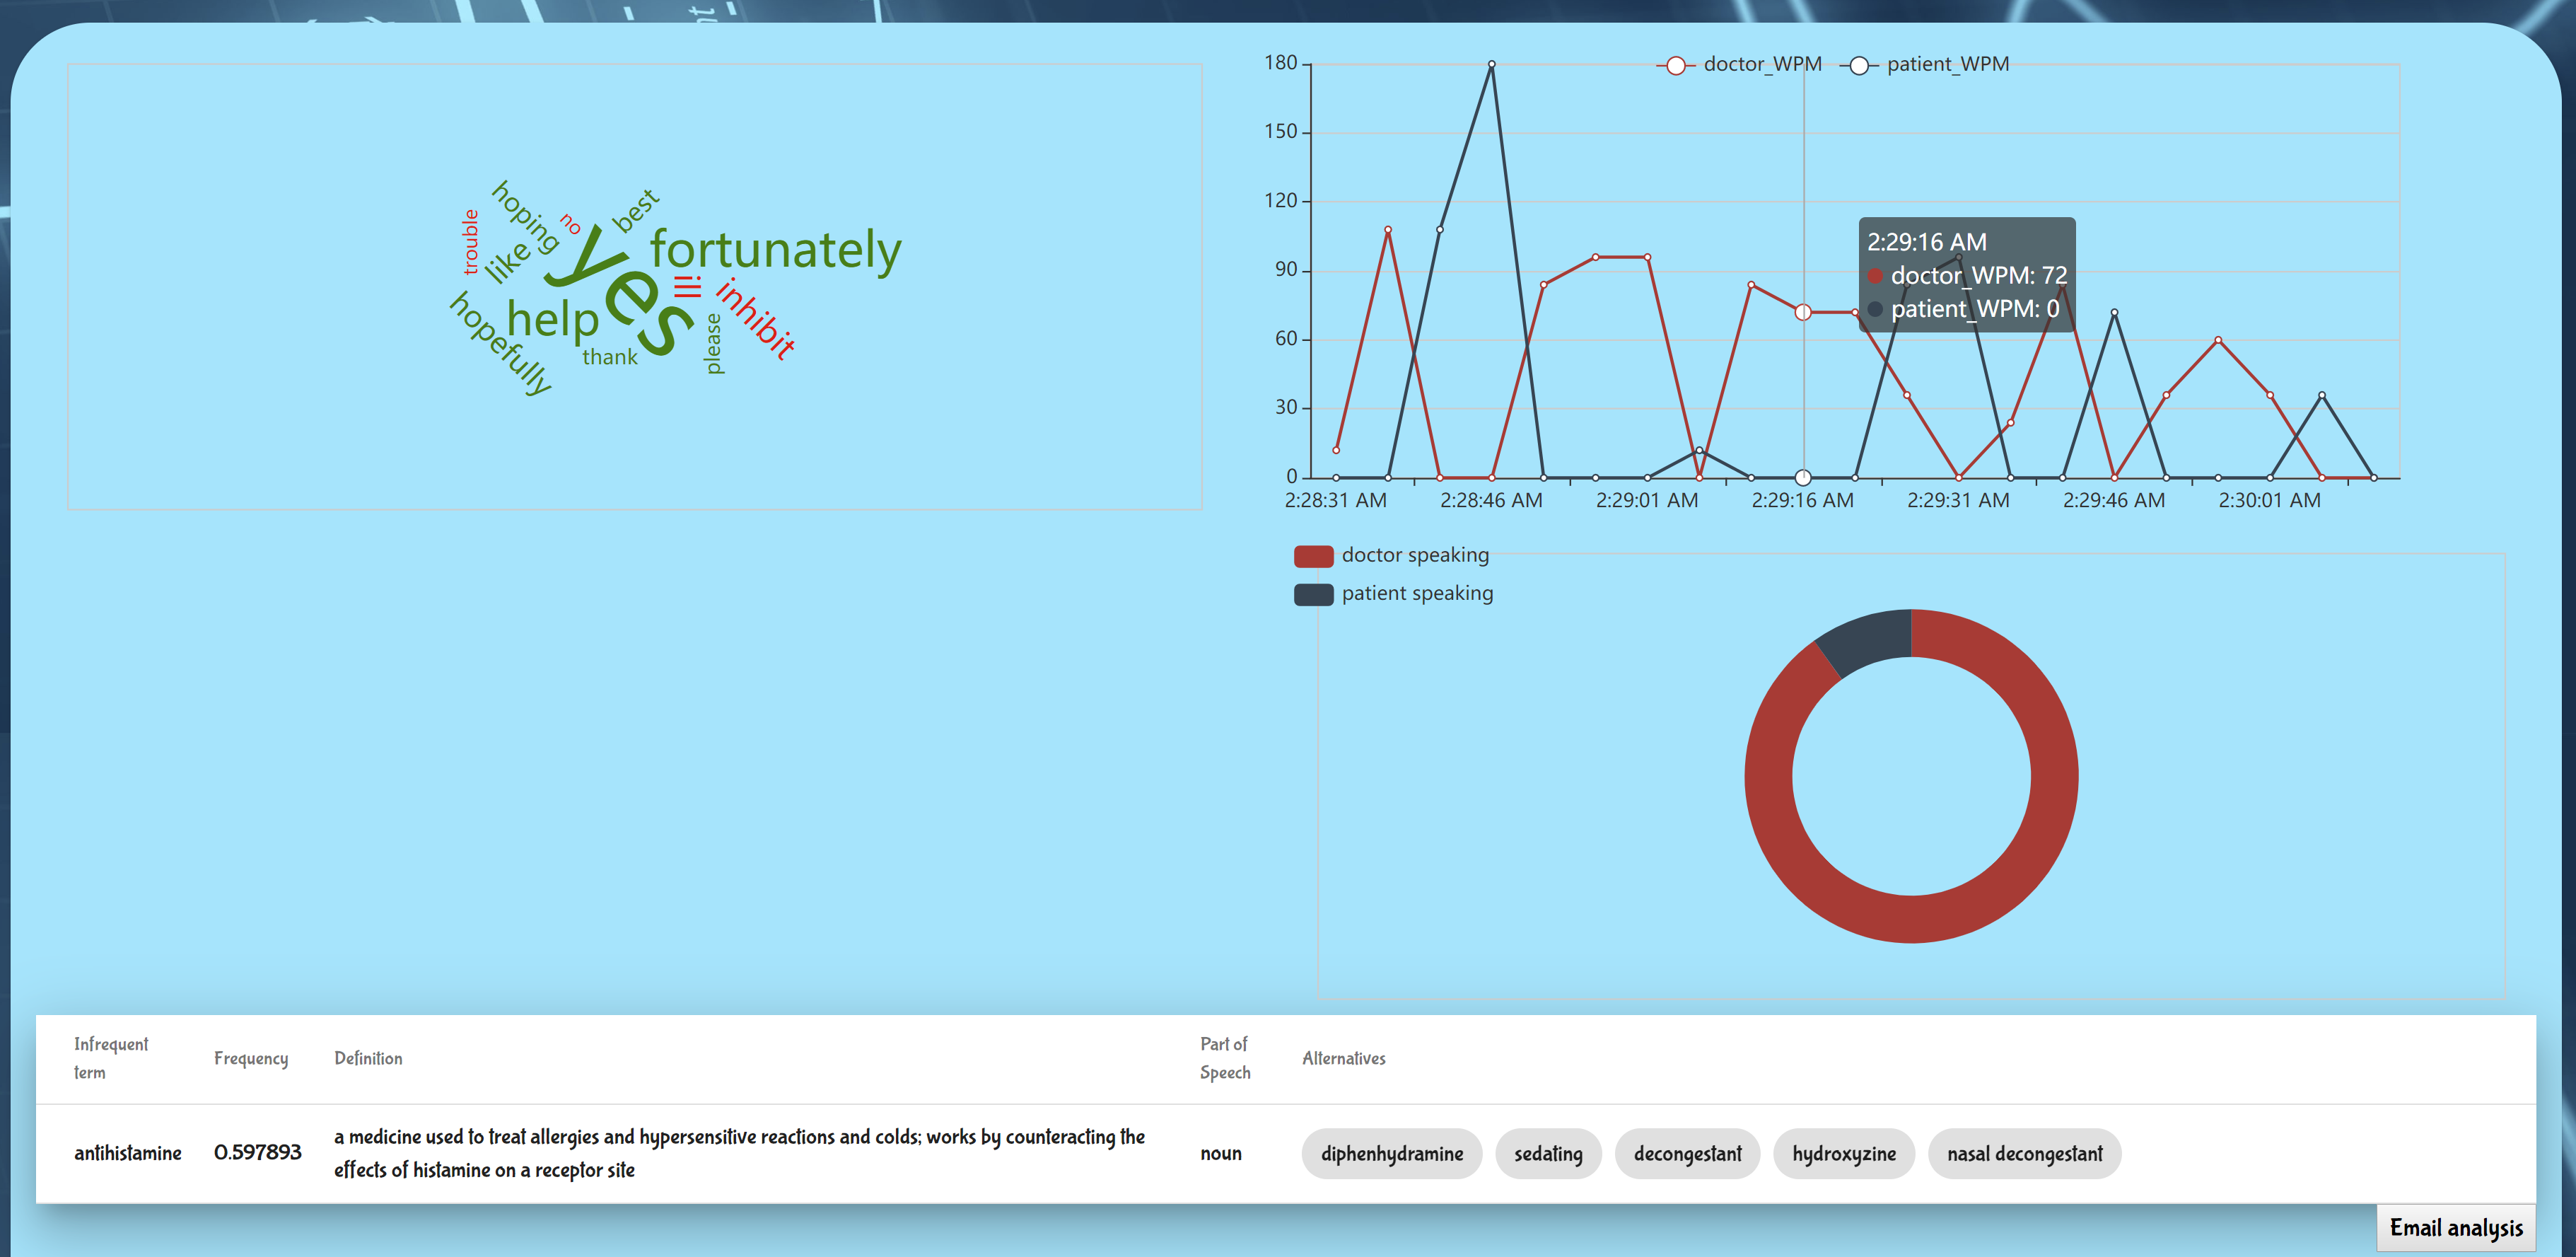2576x1257 pixels.
Task: Select the diphenhydramine alternative chip
Action: pos(1391,1153)
